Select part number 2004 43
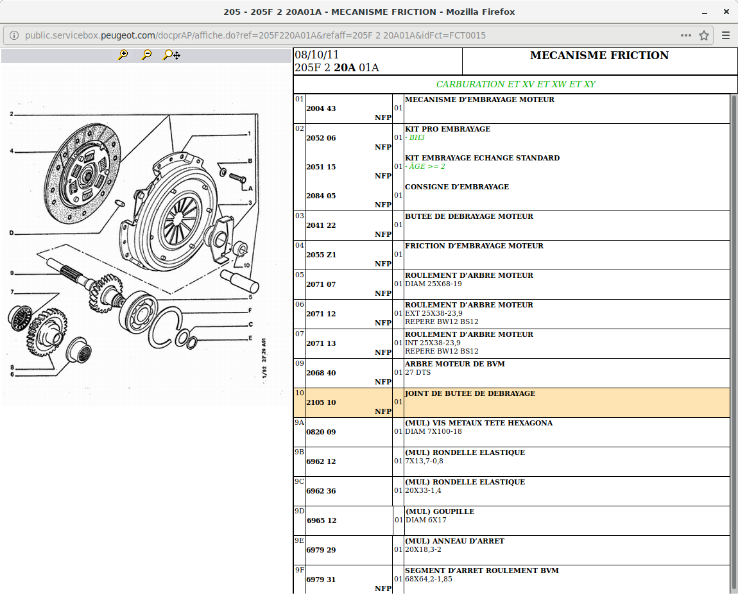 (x=321, y=109)
